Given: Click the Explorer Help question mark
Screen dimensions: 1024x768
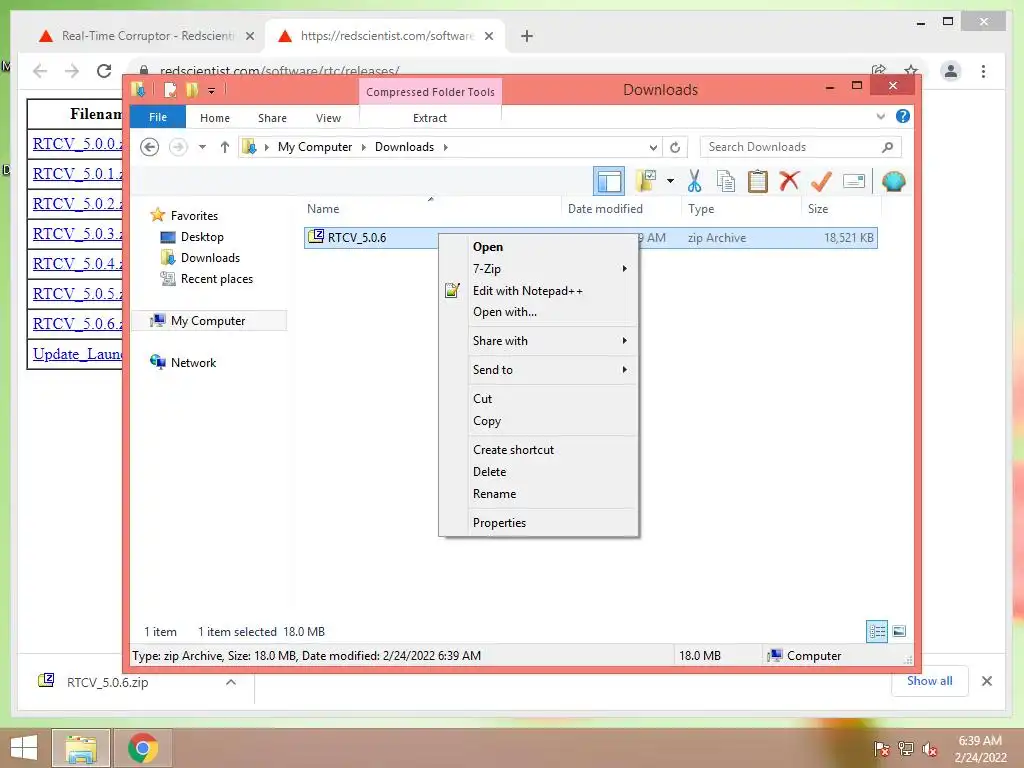Looking at the screenshot, I should (x=903, y=116).
